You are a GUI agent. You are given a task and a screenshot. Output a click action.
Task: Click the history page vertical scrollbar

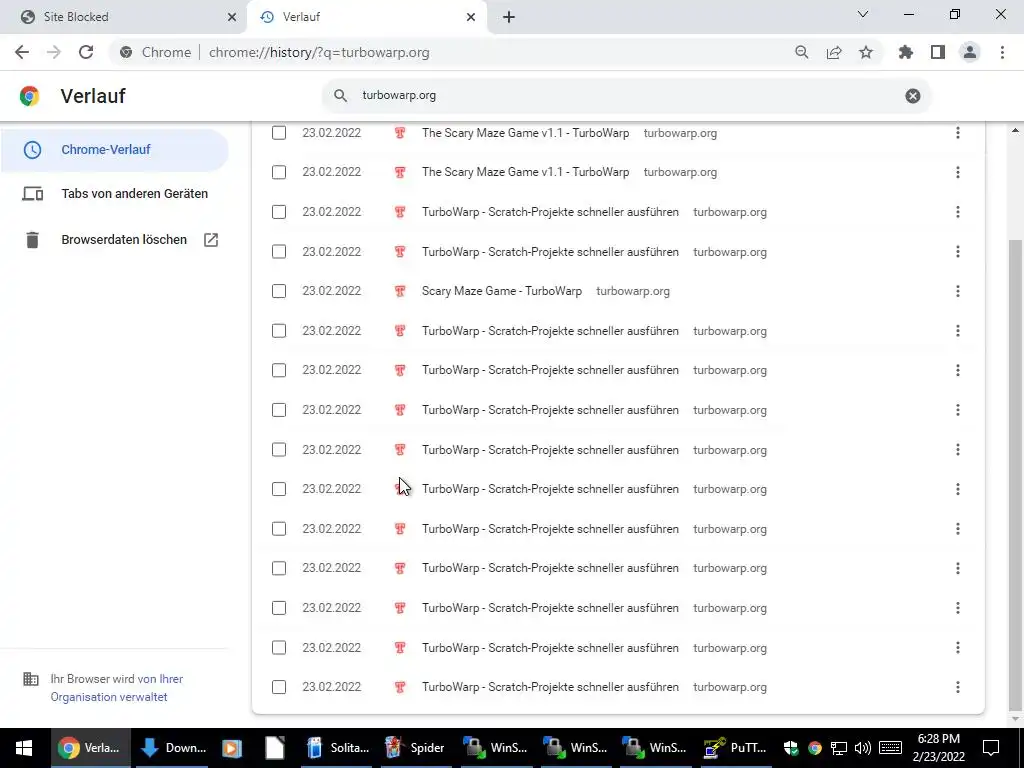point(1016,473)
